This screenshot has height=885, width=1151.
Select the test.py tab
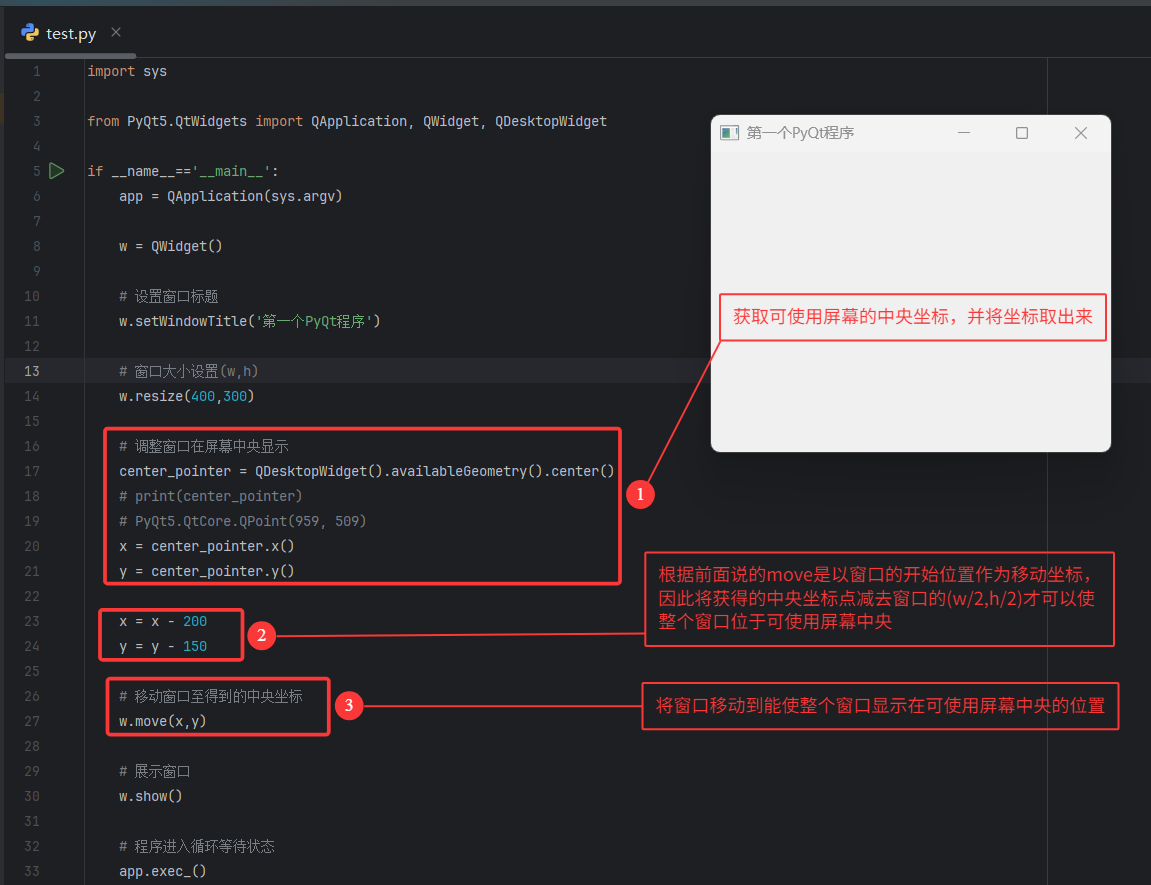pyautogui.click(x=70, y=33)
